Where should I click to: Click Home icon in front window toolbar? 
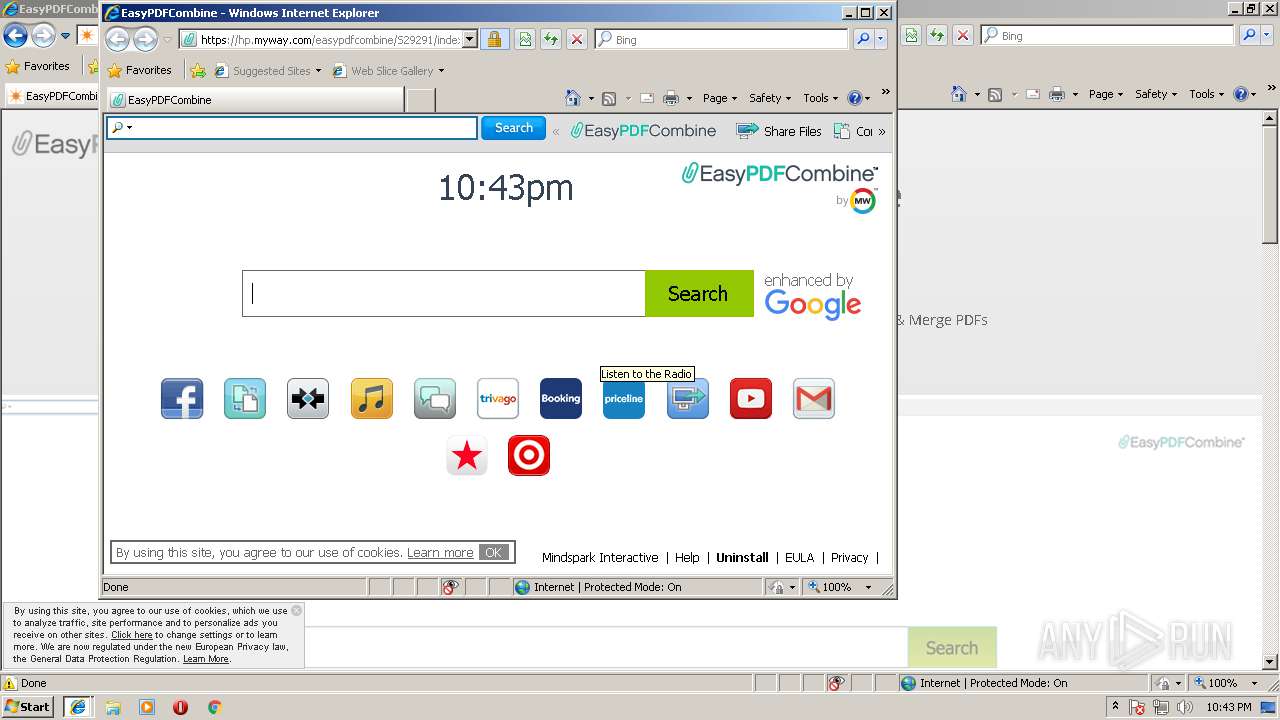pos(573,98)
